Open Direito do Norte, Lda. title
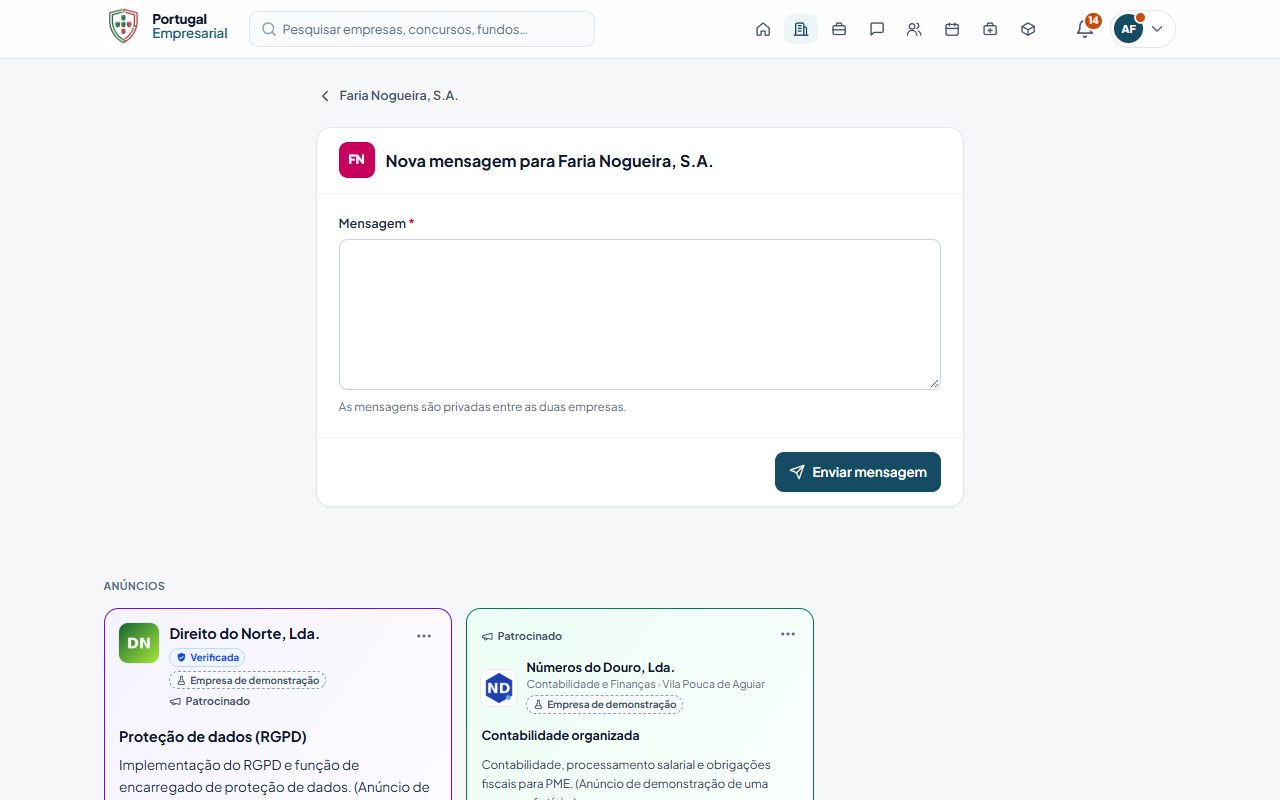 245,634
